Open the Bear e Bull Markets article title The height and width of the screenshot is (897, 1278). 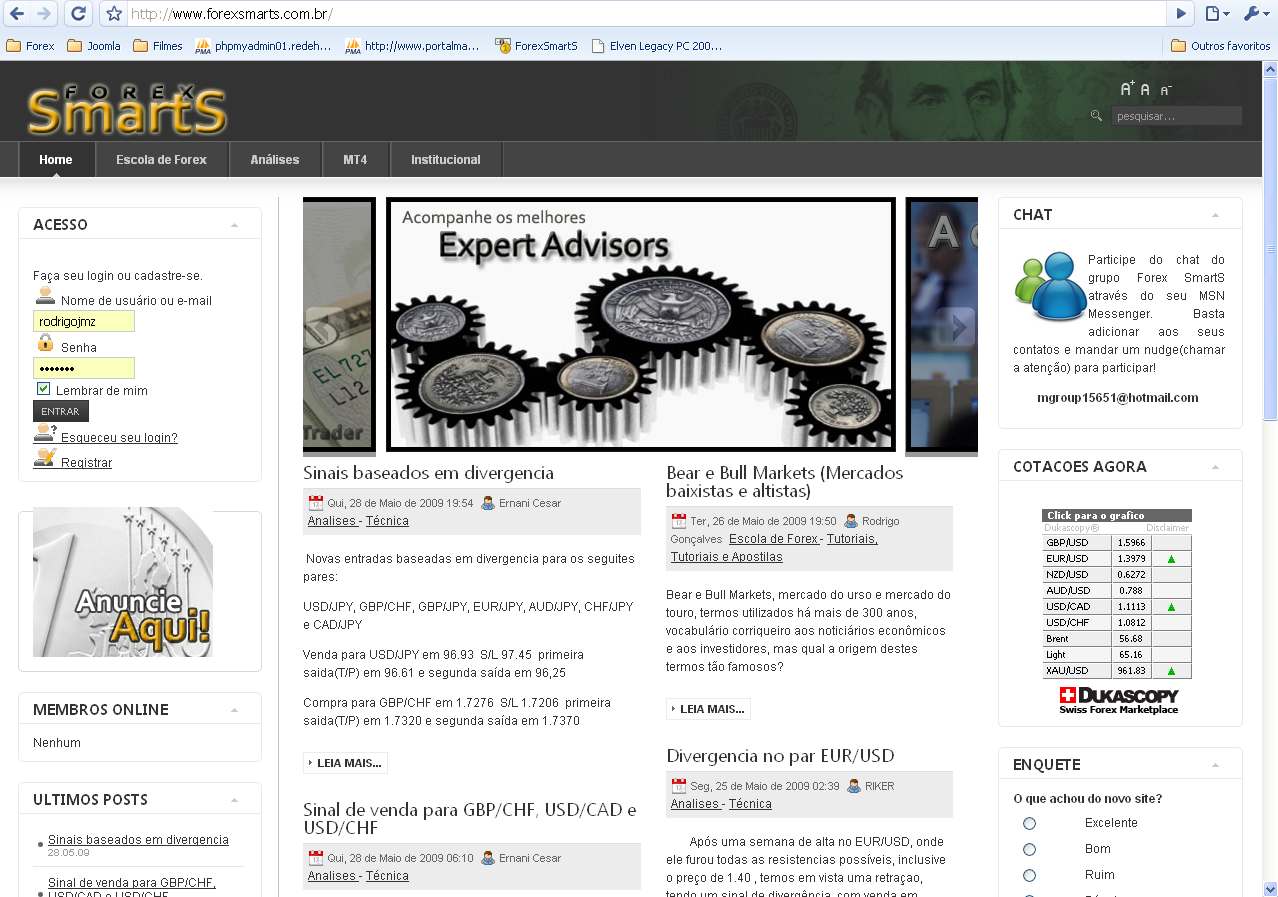(x=784, y=482)
